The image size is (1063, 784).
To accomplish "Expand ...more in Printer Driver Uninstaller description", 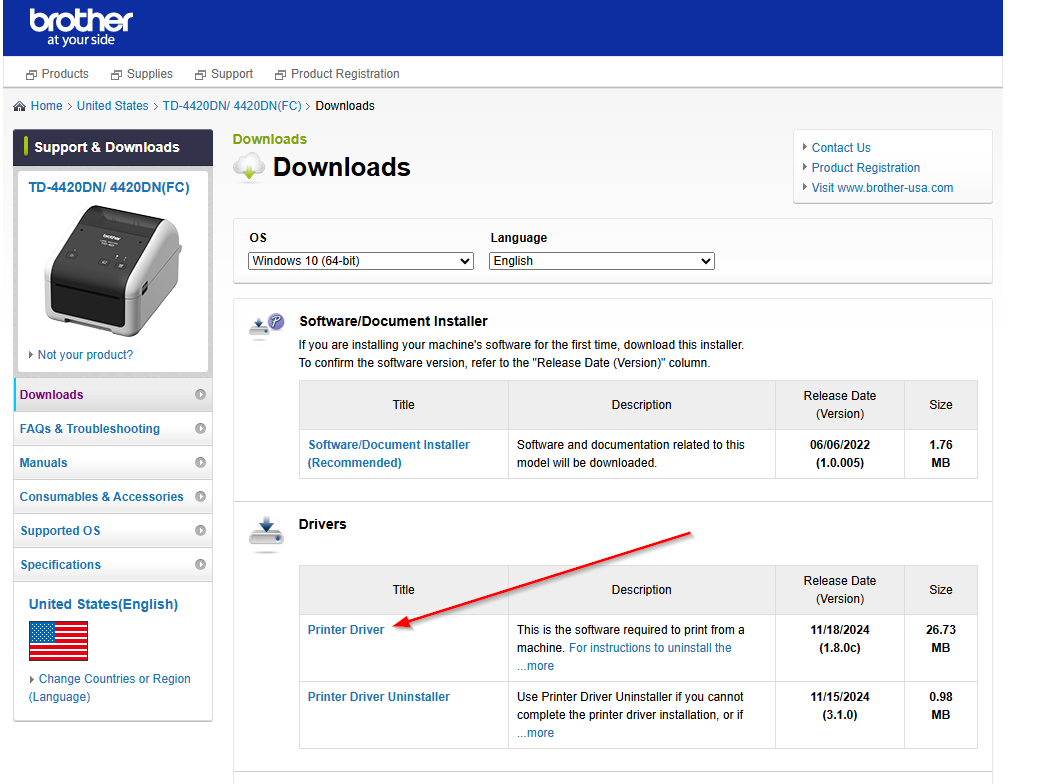I will 536,733.
